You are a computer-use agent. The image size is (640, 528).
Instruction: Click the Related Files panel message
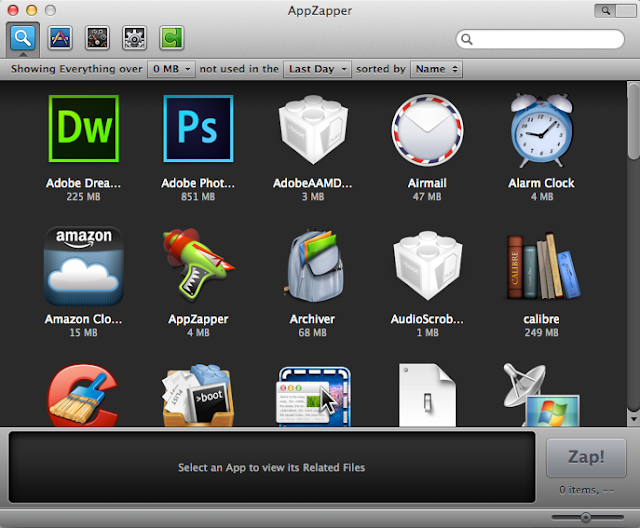[271, 468]
